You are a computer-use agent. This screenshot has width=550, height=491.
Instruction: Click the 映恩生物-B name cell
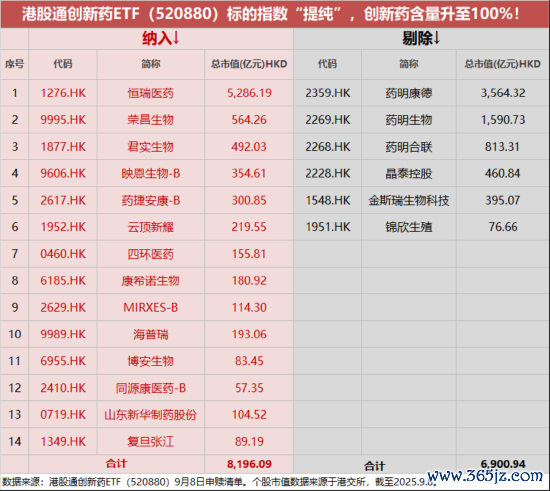tap(150, 173)
